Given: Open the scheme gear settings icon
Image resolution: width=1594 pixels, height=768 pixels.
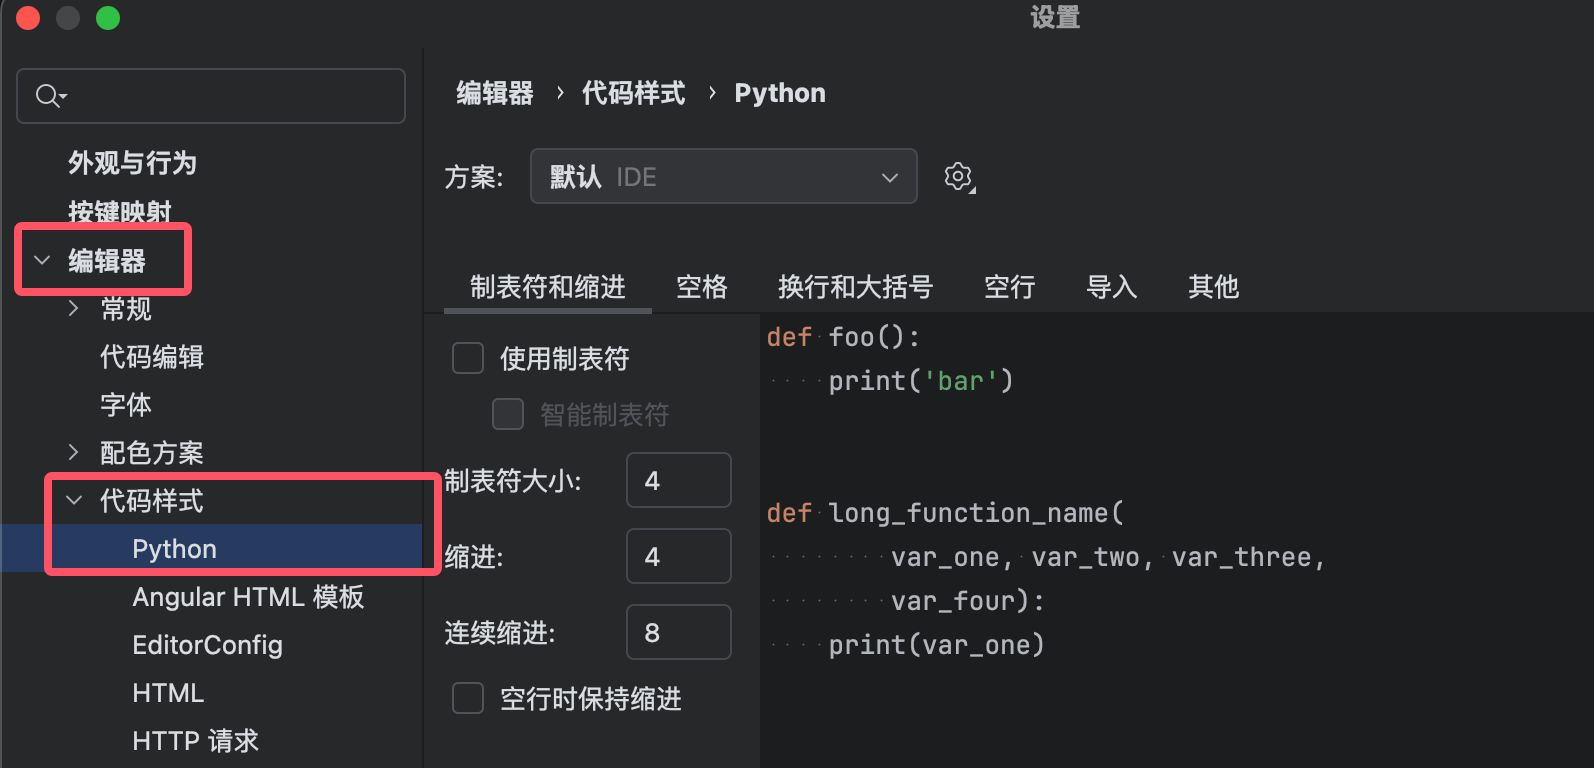Looking at the screenshot, I should [958, 177].
